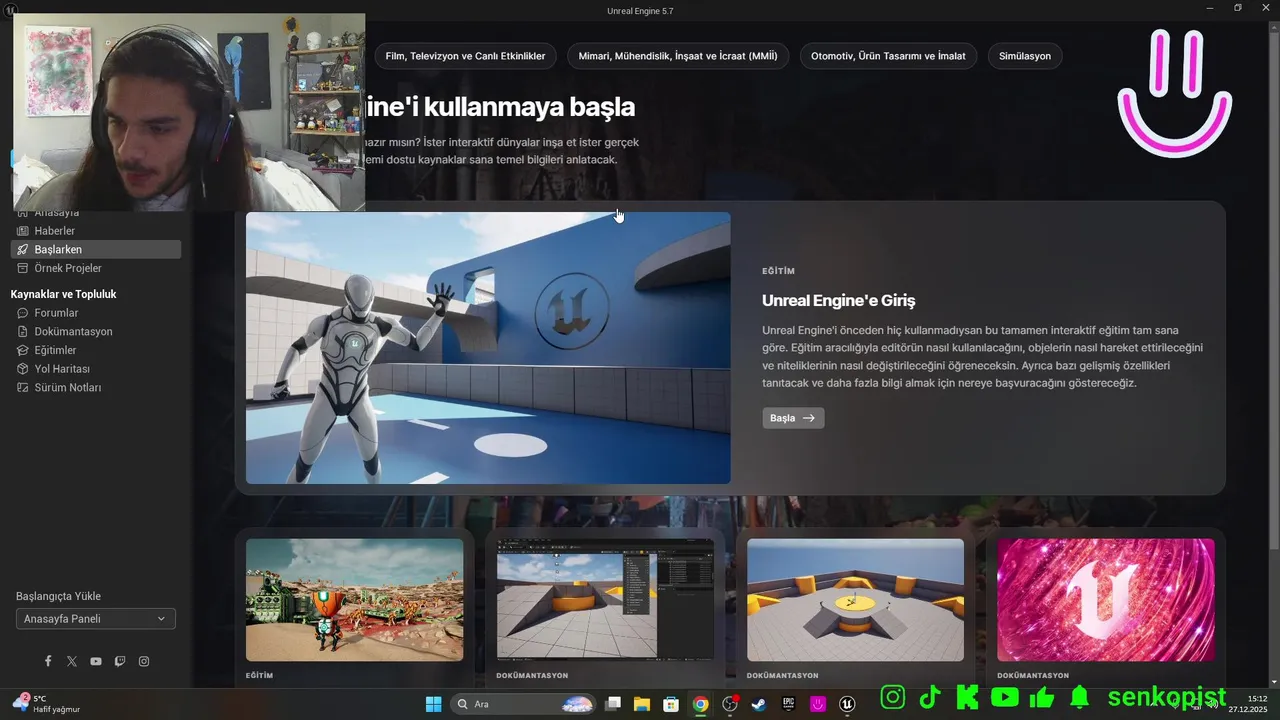Click Windows Start button

click(433, 704)
